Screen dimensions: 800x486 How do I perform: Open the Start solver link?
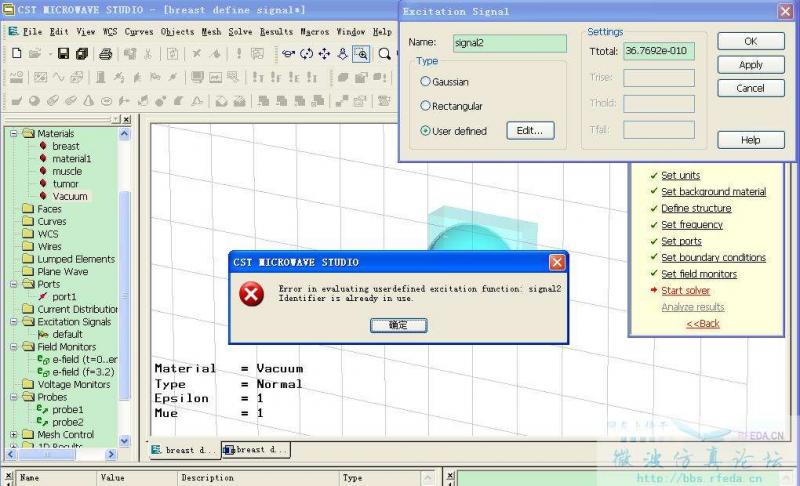pos(685,291)
